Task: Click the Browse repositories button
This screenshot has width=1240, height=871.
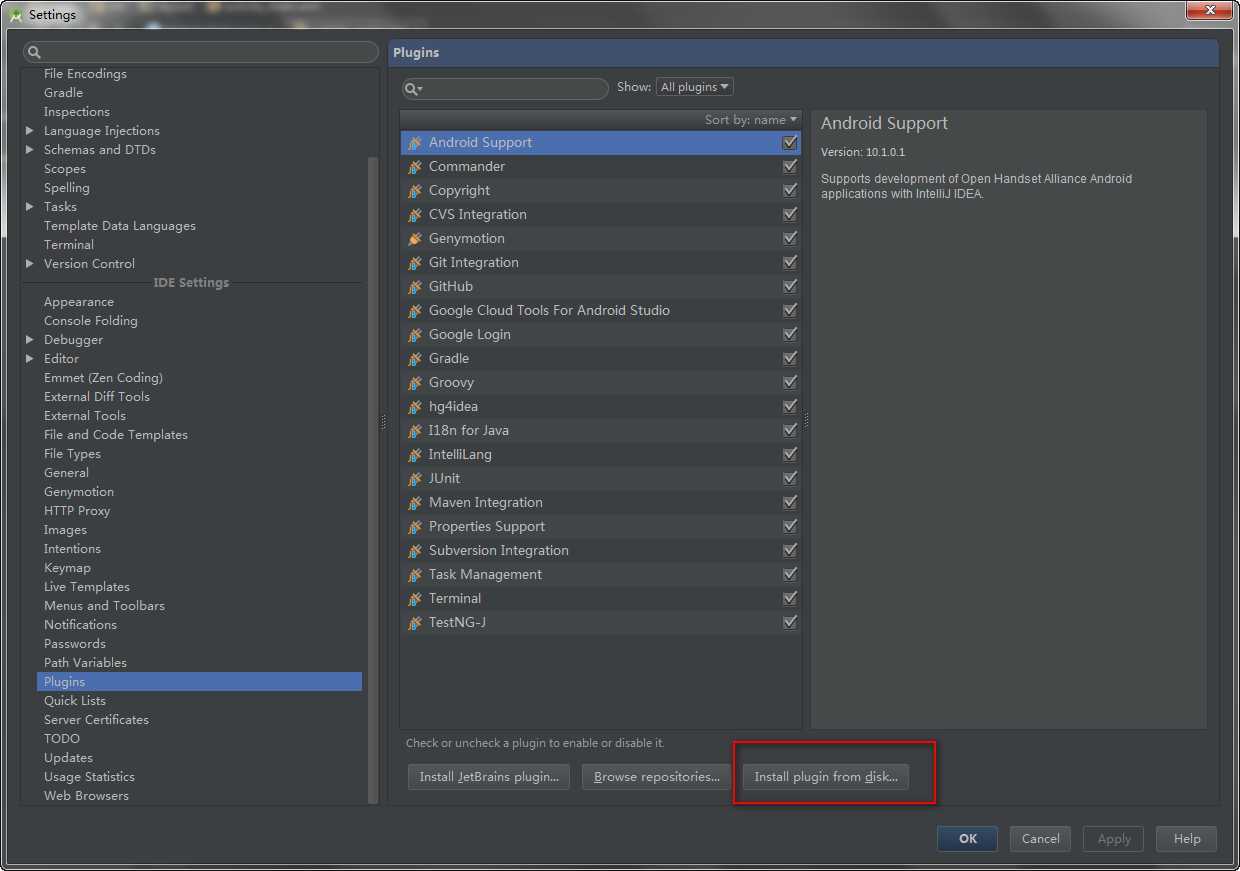Action: coord(657,777)
